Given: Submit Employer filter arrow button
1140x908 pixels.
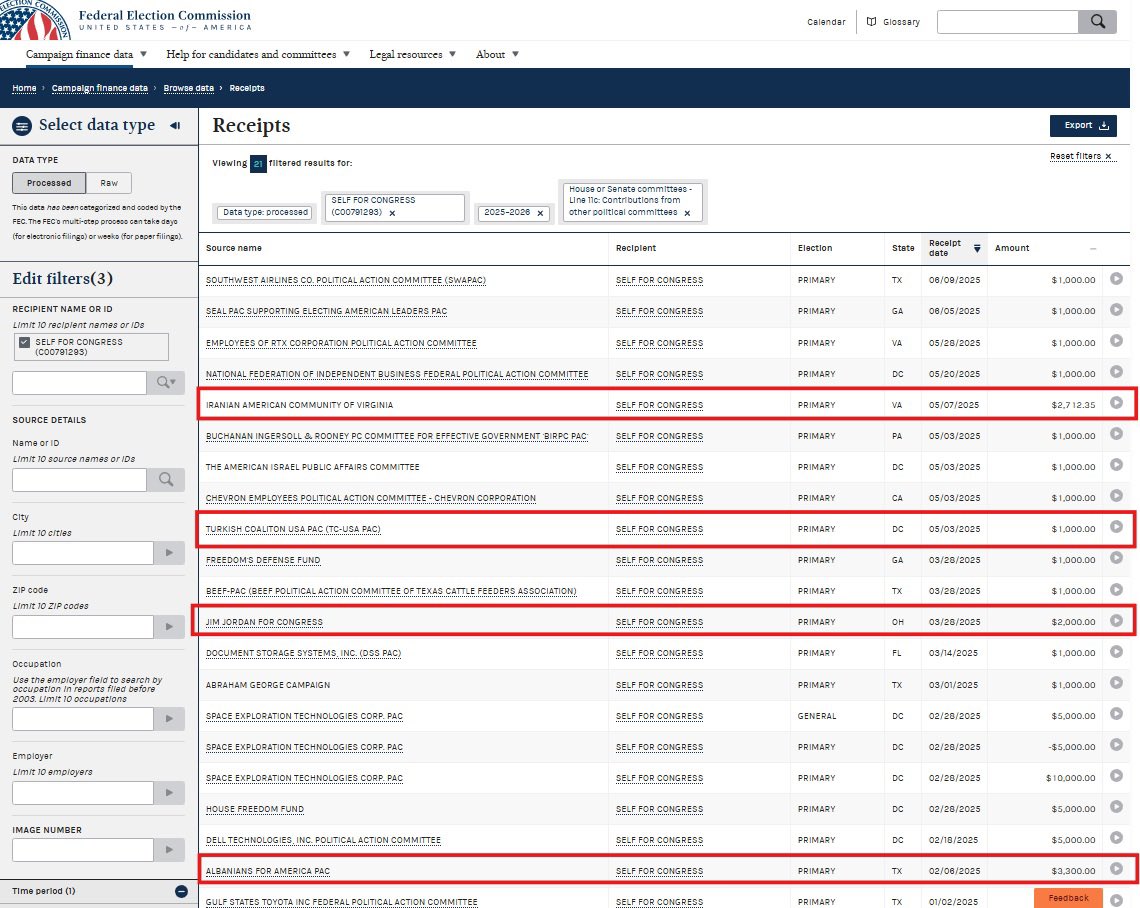Looking at the screenshot, I should [x=169, y=792].
